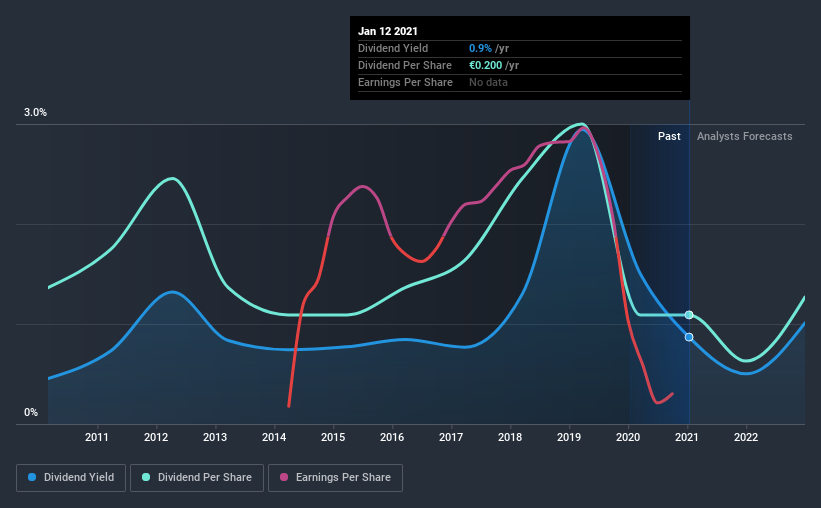The image size is (821, 508).
Task: Click the 'No data' tooltip entry
Action: [x=489, y=82]
